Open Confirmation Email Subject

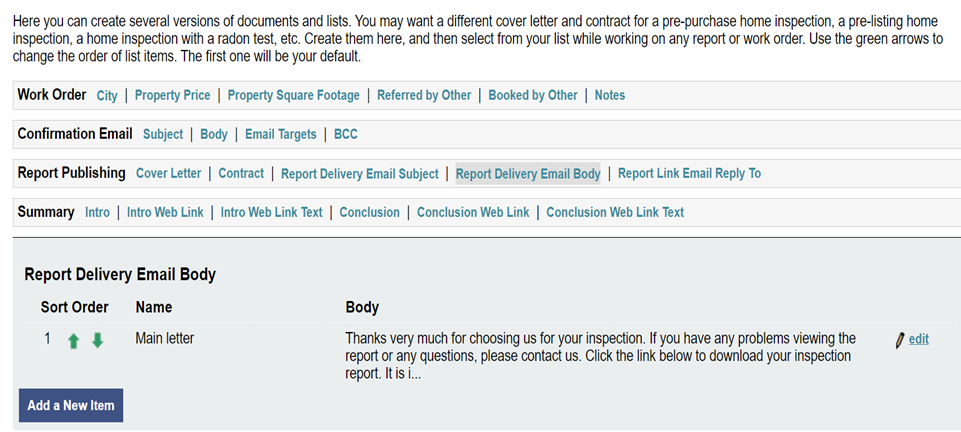click(x=163, y=134)
